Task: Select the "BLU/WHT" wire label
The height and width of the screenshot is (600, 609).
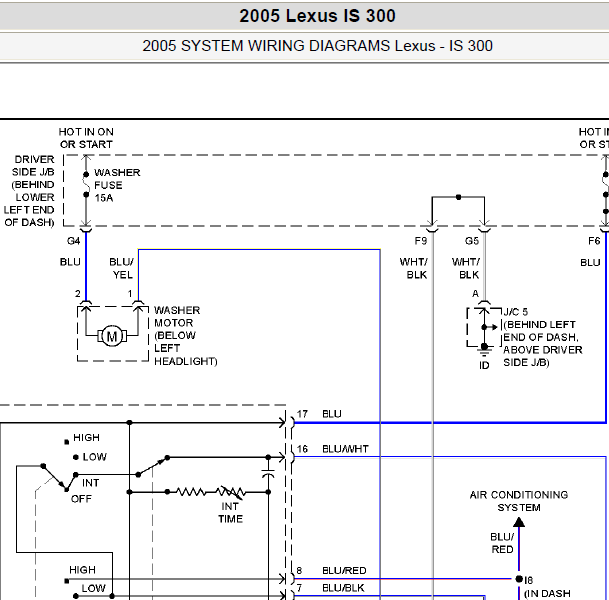Action: click(345, 449)
